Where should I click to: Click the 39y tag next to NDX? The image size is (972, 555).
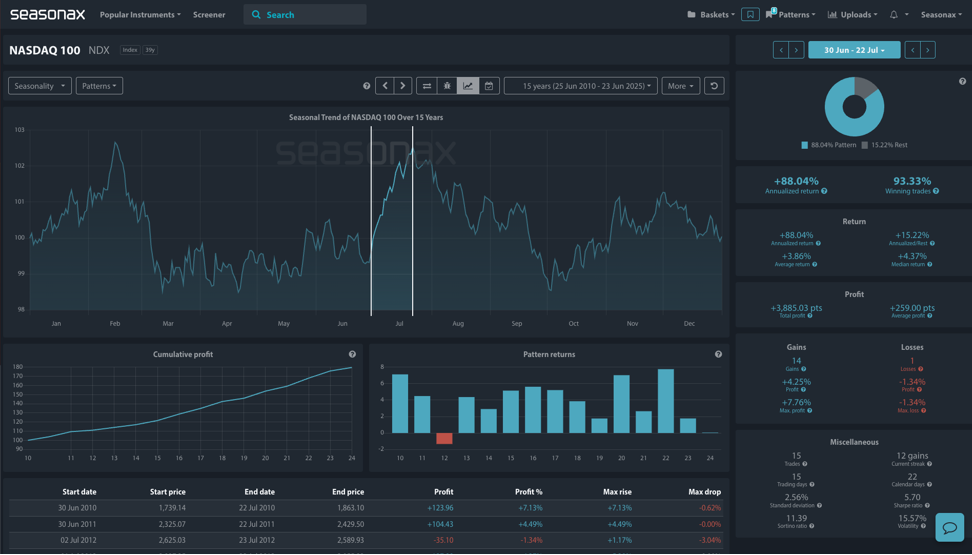(150, 50)
